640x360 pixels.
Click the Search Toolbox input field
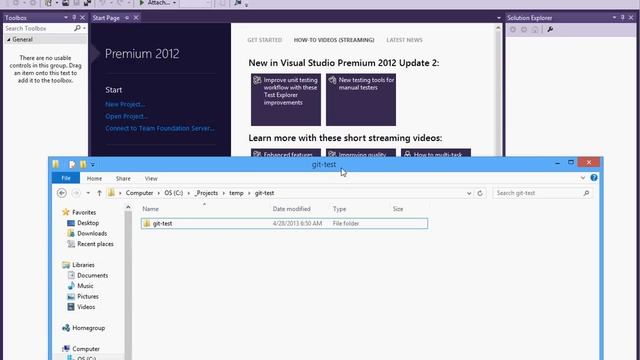(x=39, y=28)
